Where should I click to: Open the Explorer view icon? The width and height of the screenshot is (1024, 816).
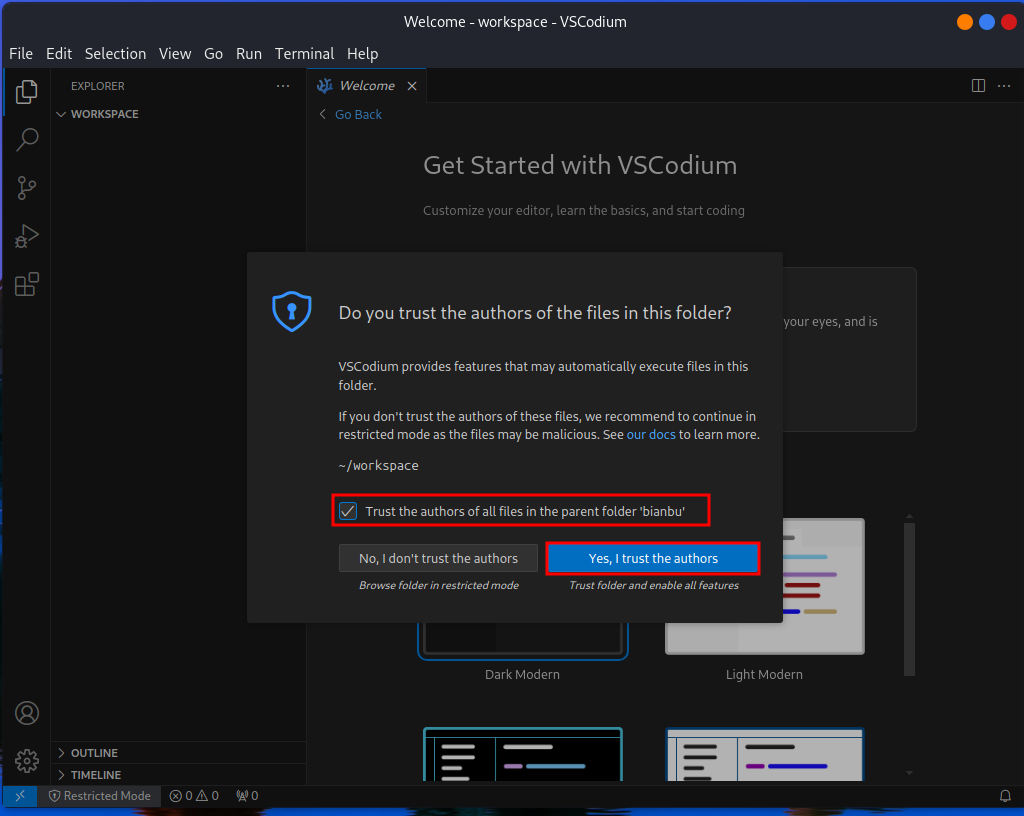pyautogui.click(x=26, y=91)
